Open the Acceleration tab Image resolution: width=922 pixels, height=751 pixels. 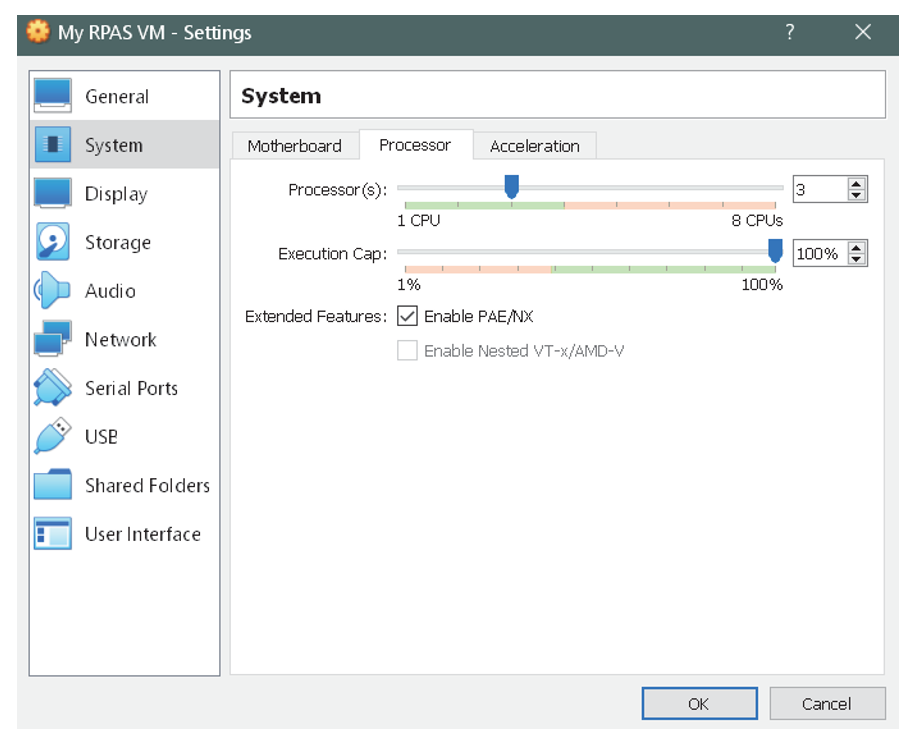coord(535,145)
